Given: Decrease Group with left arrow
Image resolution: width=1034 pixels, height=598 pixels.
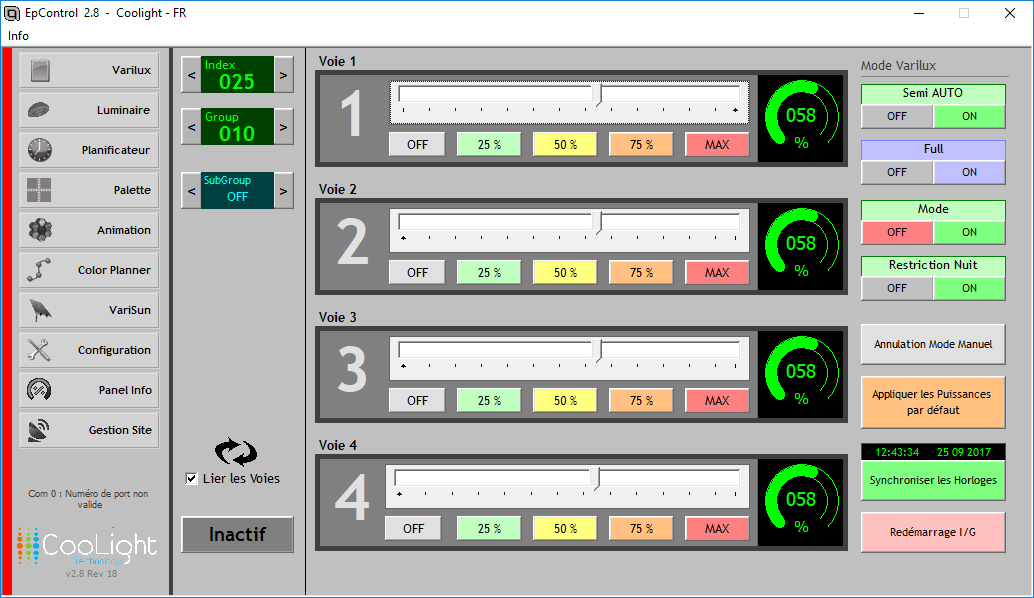Looking at the screenshot, I should click(x=191, y=127).
